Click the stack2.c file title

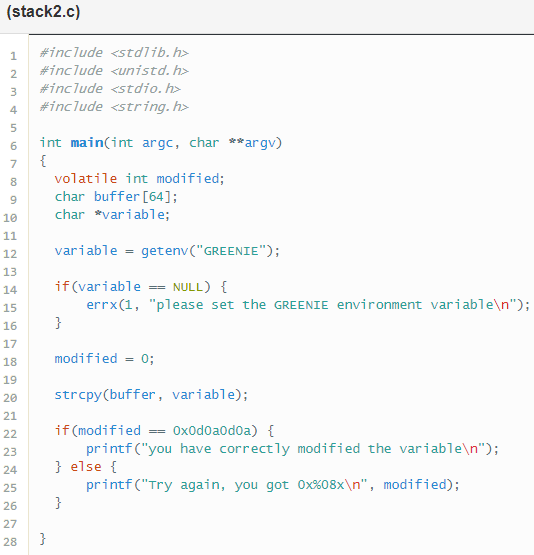point(43,12)
